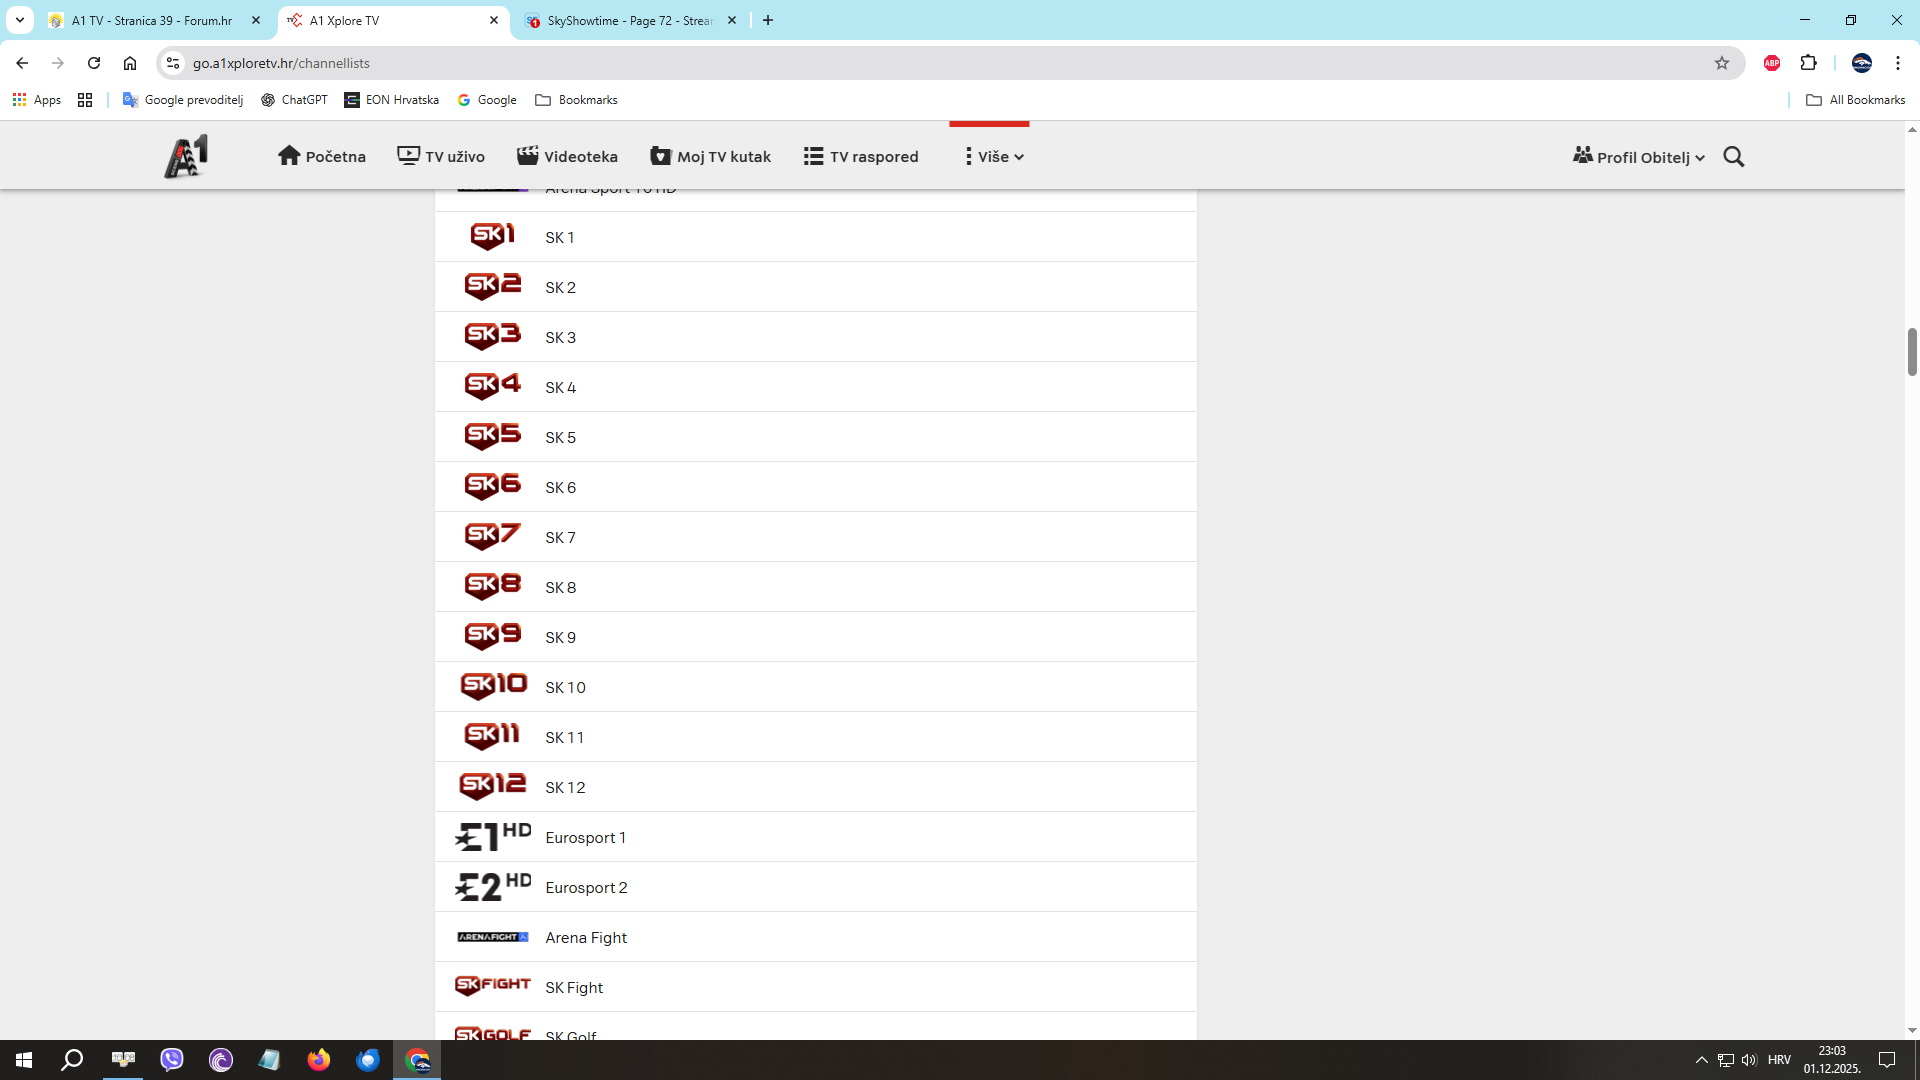This screenshot has height=1080, width=1920.
Task: Expand the Profil Obitelj dropdown
Action: [x=1639, y=157]
